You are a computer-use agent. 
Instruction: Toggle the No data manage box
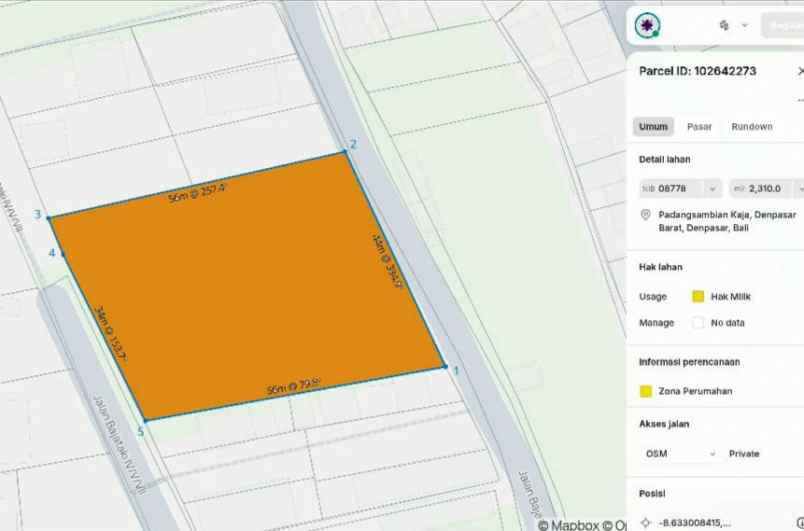tap(698, 323)
